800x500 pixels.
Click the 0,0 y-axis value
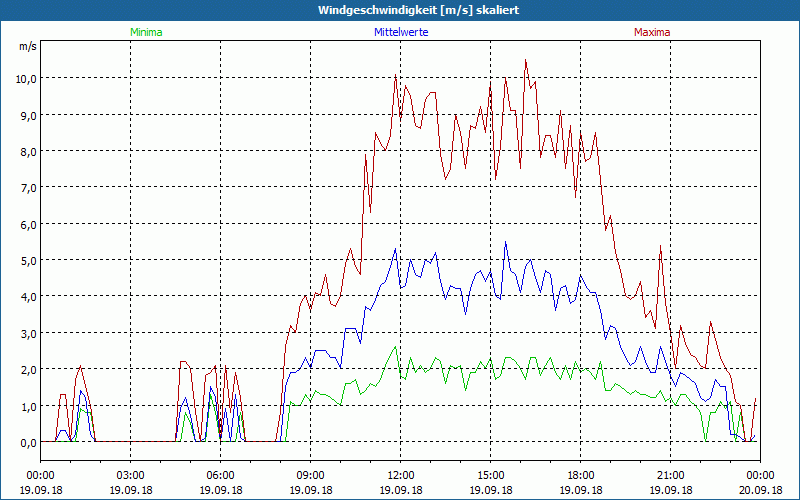(29, 443)
